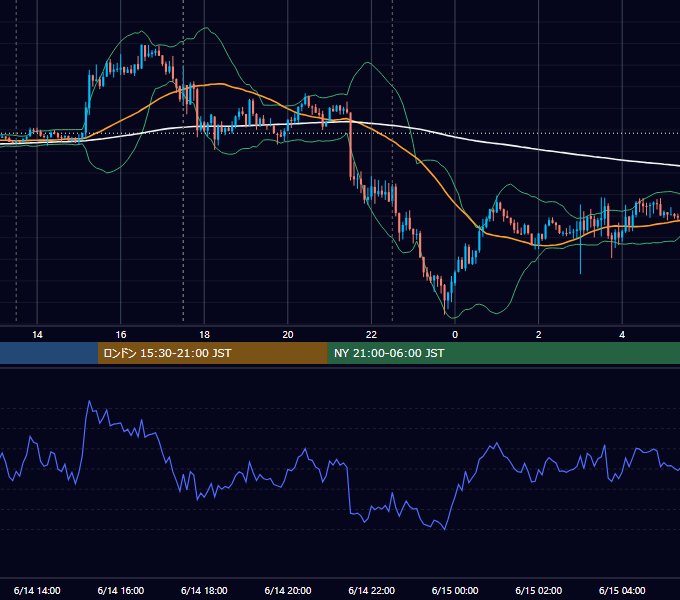
Task: Click the 6/15 00:00 date label
Action: coord(455,590)
